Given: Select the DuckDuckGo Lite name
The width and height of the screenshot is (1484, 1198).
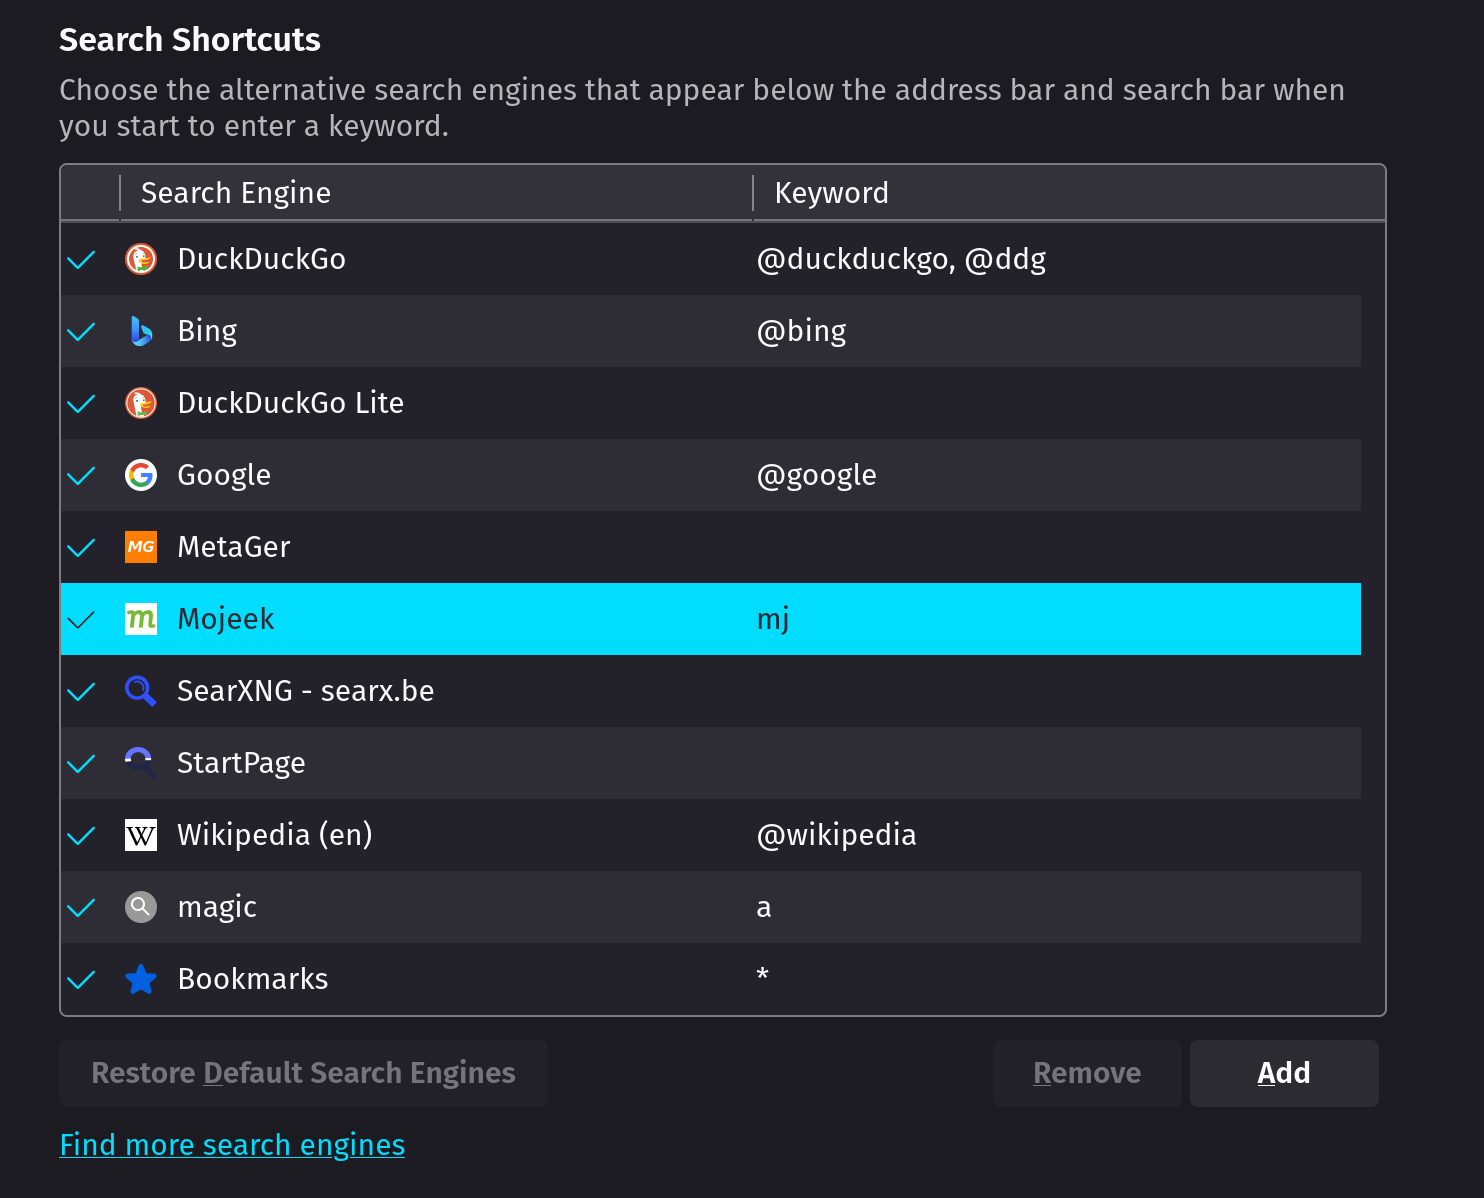Looking at the screenshot, I should coord(291,403).
